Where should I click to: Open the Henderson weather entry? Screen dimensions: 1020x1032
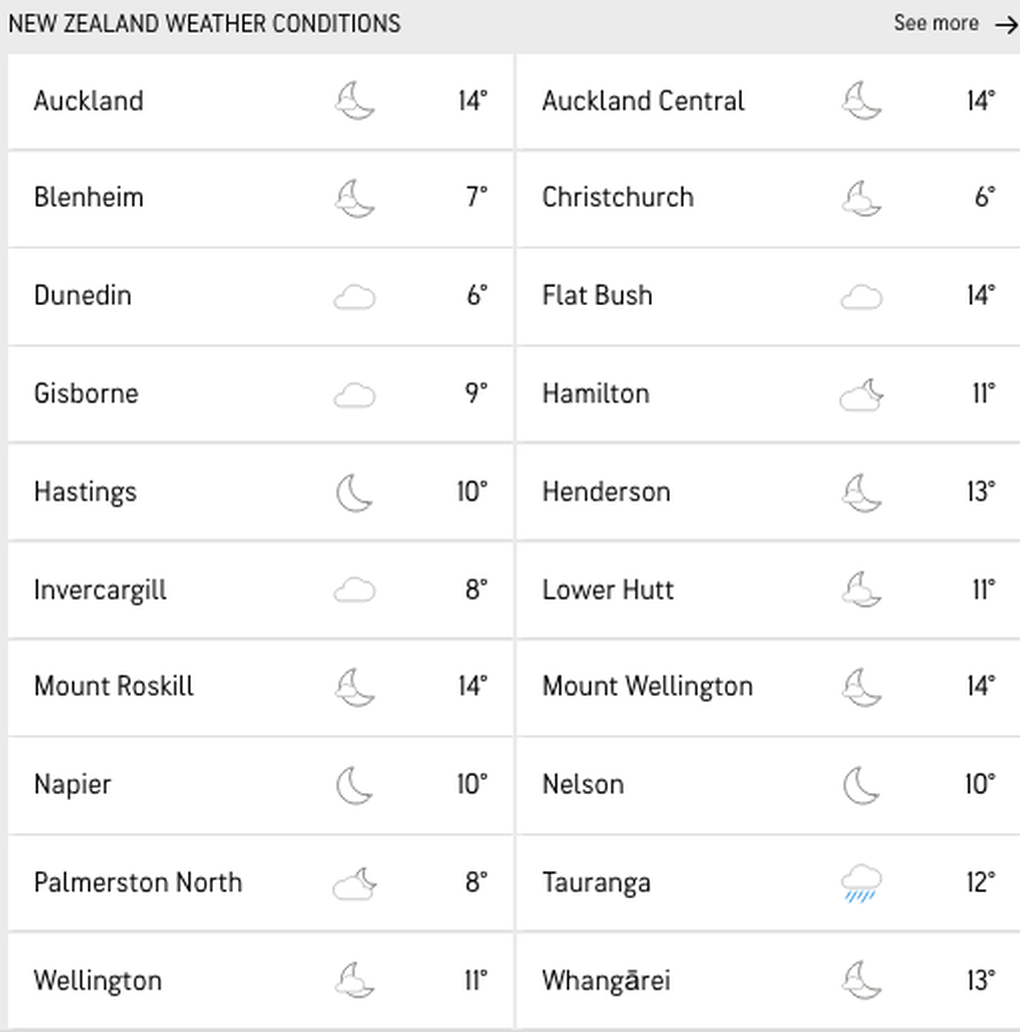768,492
